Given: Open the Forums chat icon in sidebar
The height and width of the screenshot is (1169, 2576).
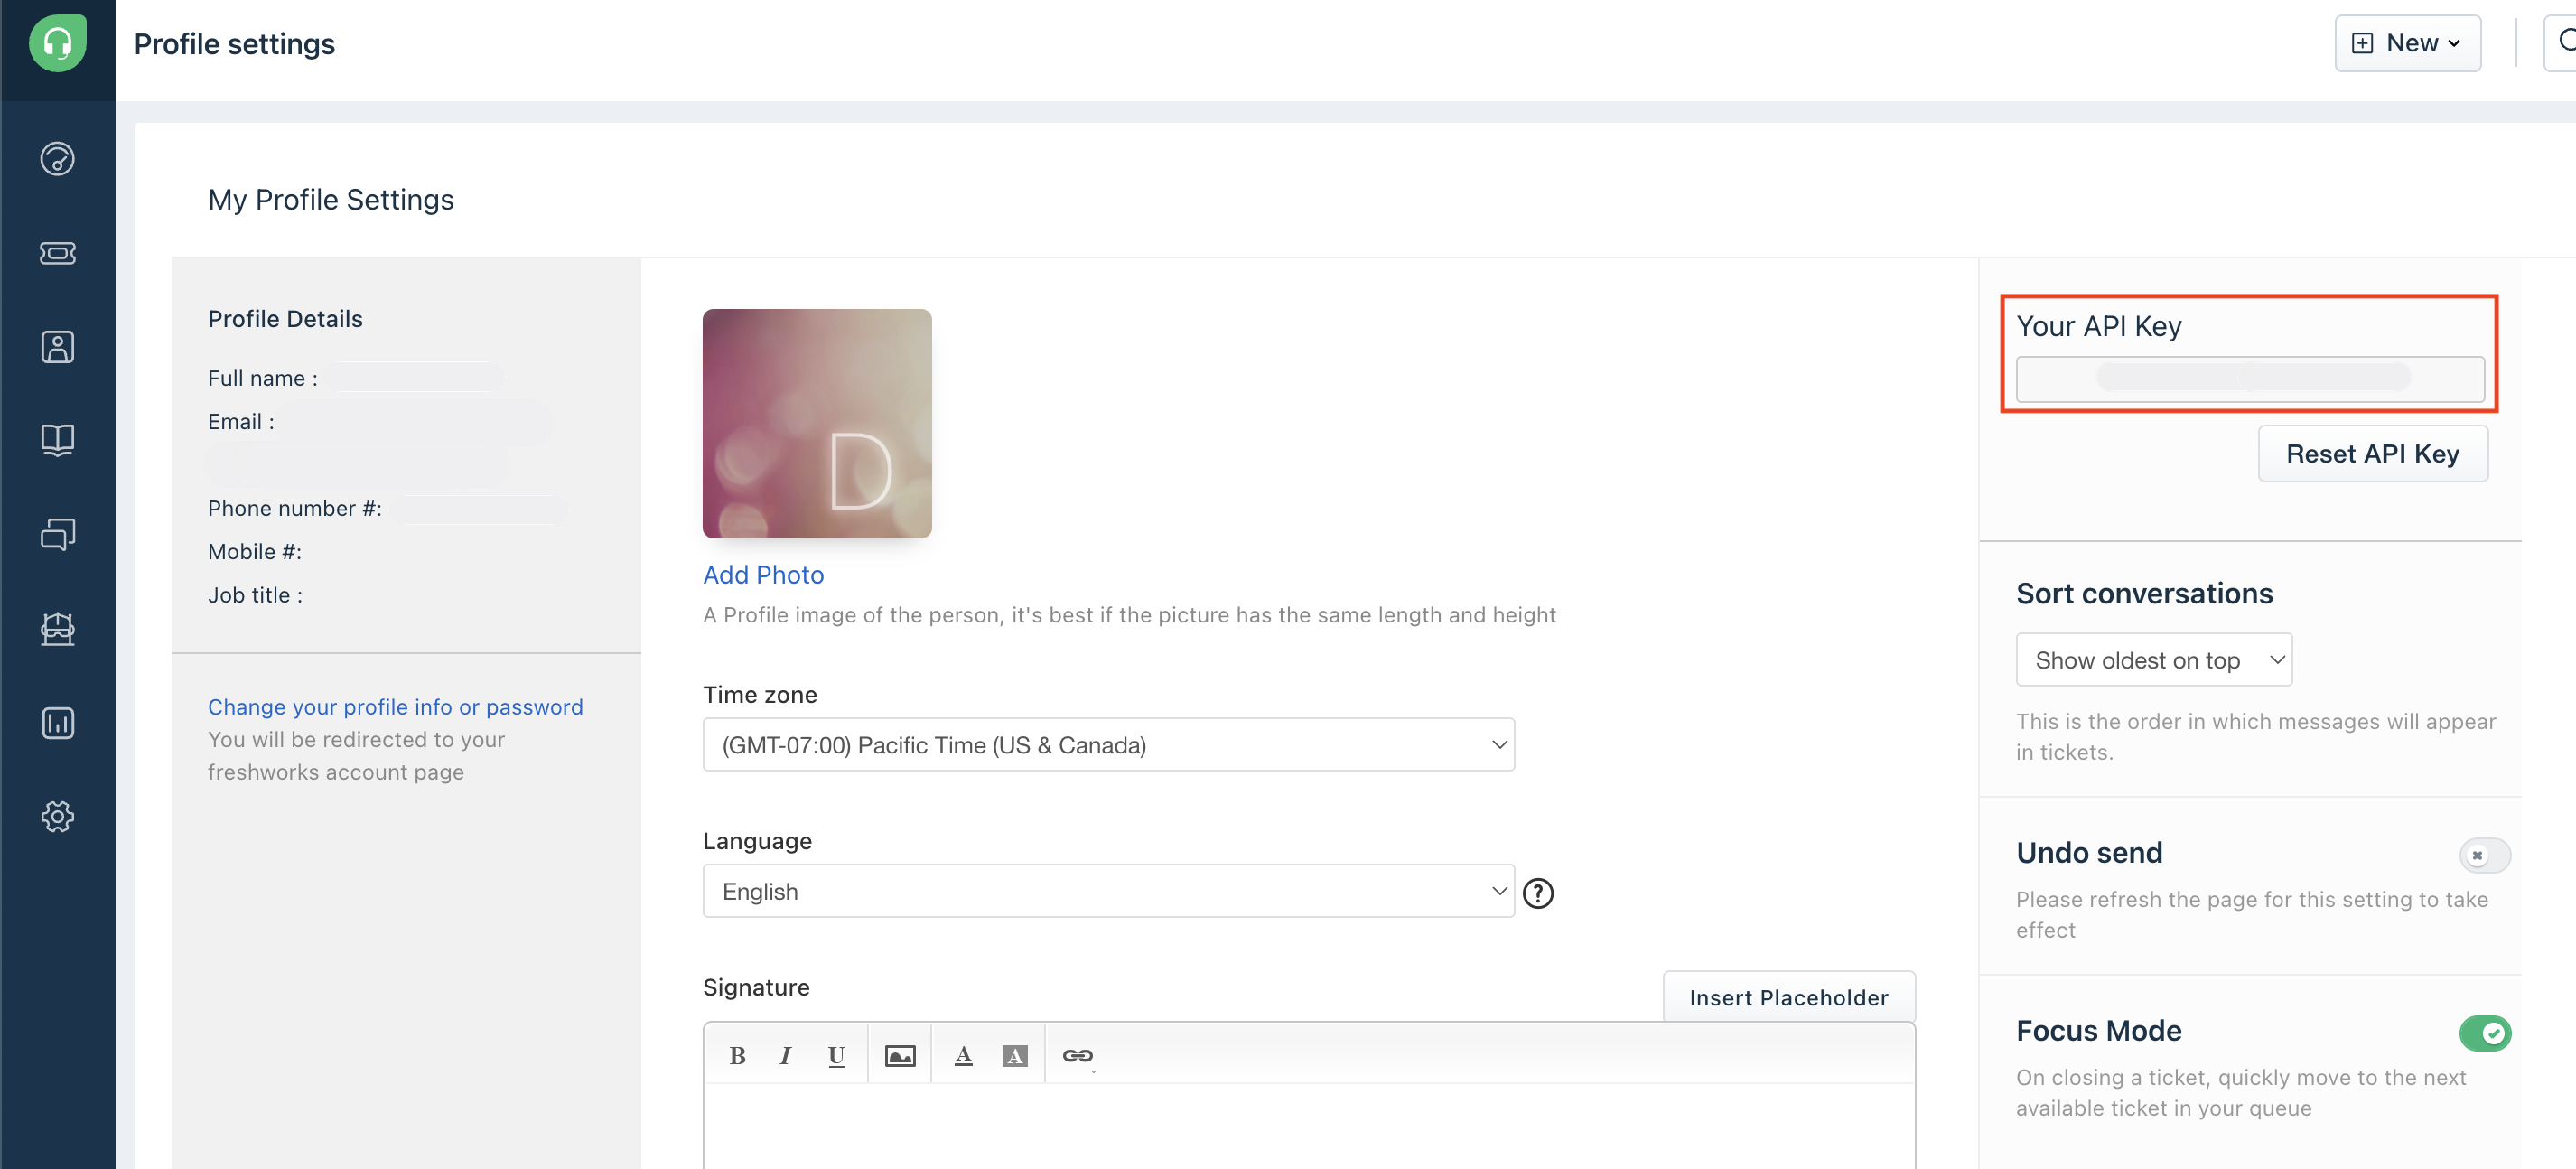Looking at the screenshot, I should coord(57,534).
